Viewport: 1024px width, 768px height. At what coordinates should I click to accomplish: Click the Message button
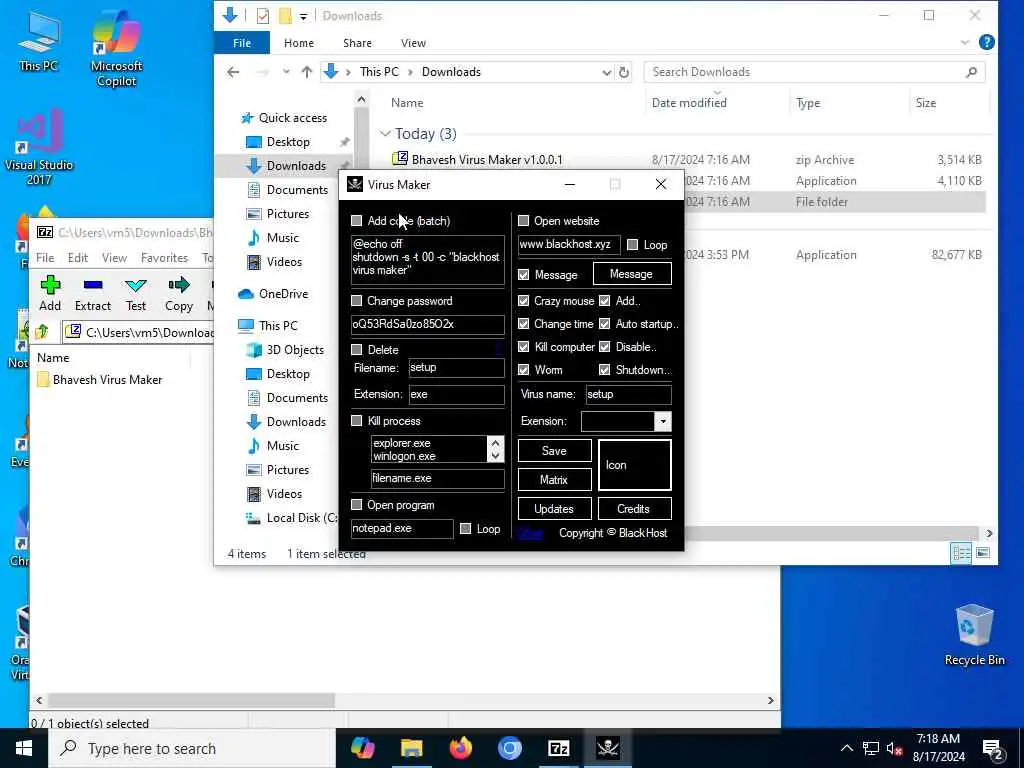pyautogui.click(x=632, y=274)
